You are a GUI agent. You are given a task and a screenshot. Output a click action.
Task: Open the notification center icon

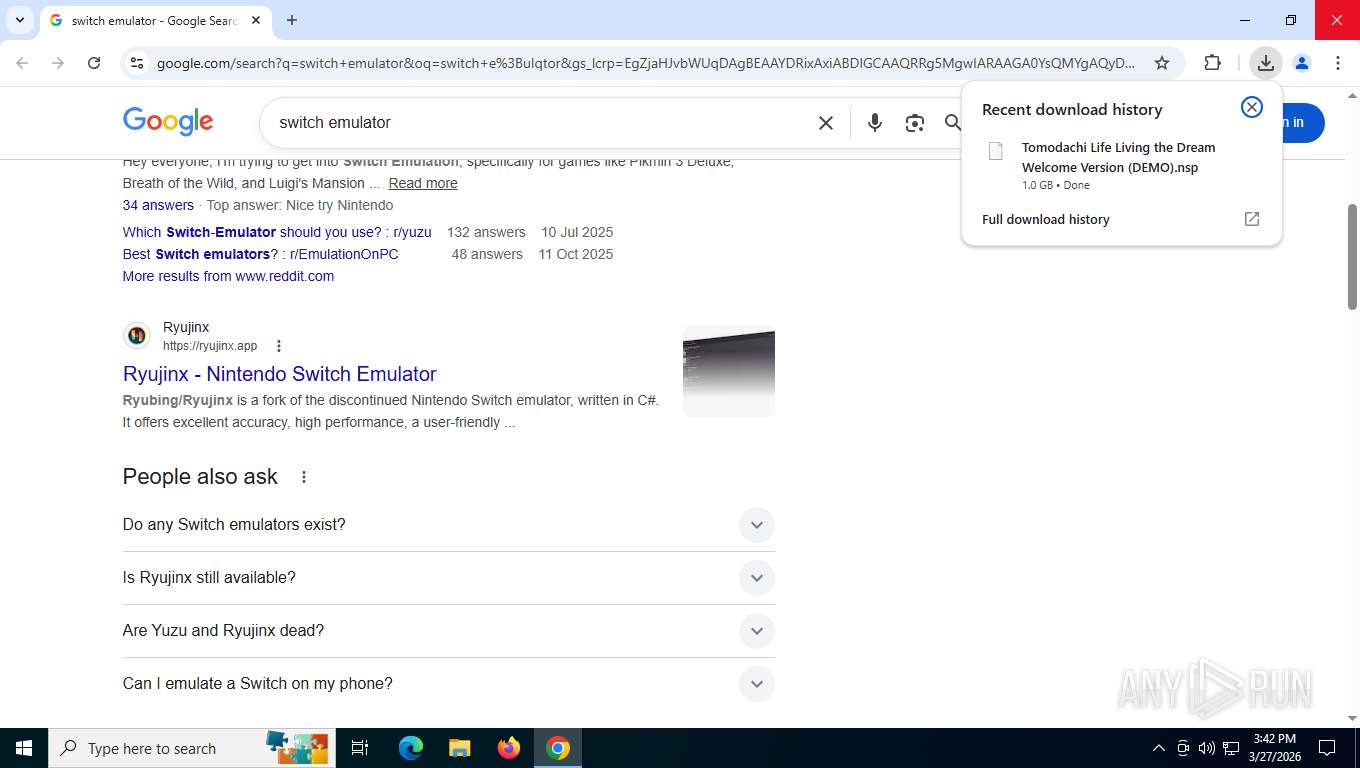1327,748
